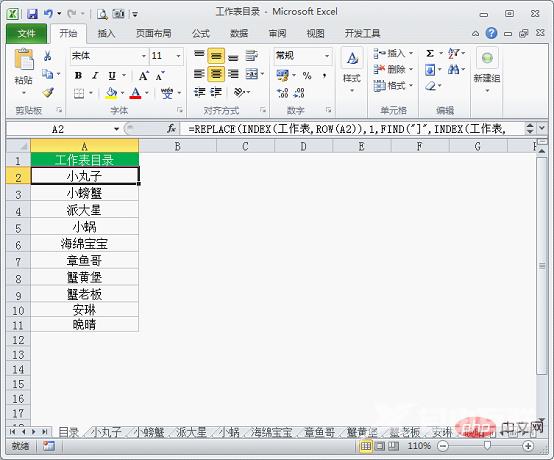Switch to the 页面布局 ribbon tab
The height and width of the screenshot is (460, 554).
tap(153, 34)
